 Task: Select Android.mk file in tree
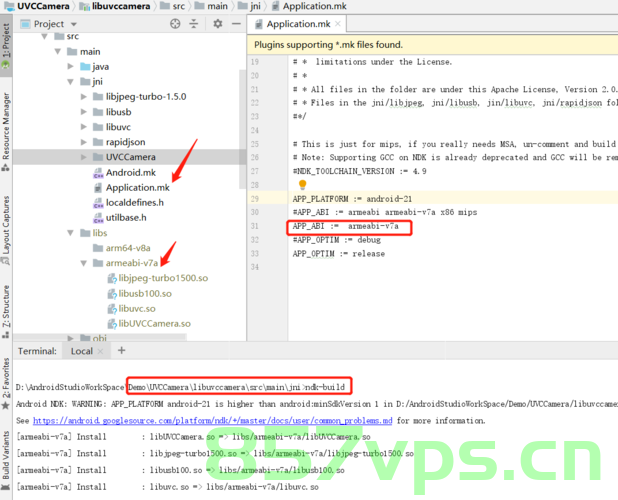pos(130,173)
